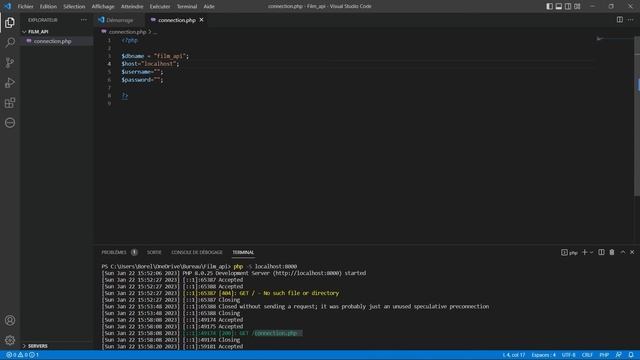Switch to the Démarrage tab
The width and height of the screenshot is (640, 360).
pos(120,20)
